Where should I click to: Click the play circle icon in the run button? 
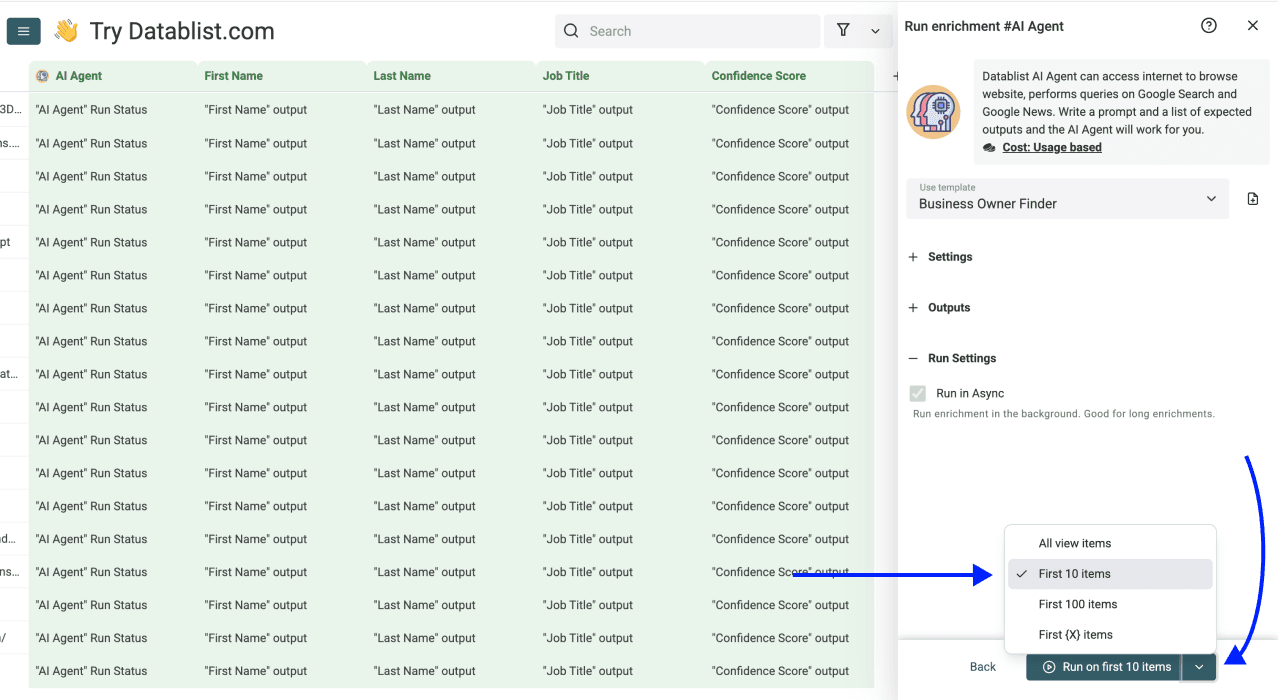pos(1047,667)
